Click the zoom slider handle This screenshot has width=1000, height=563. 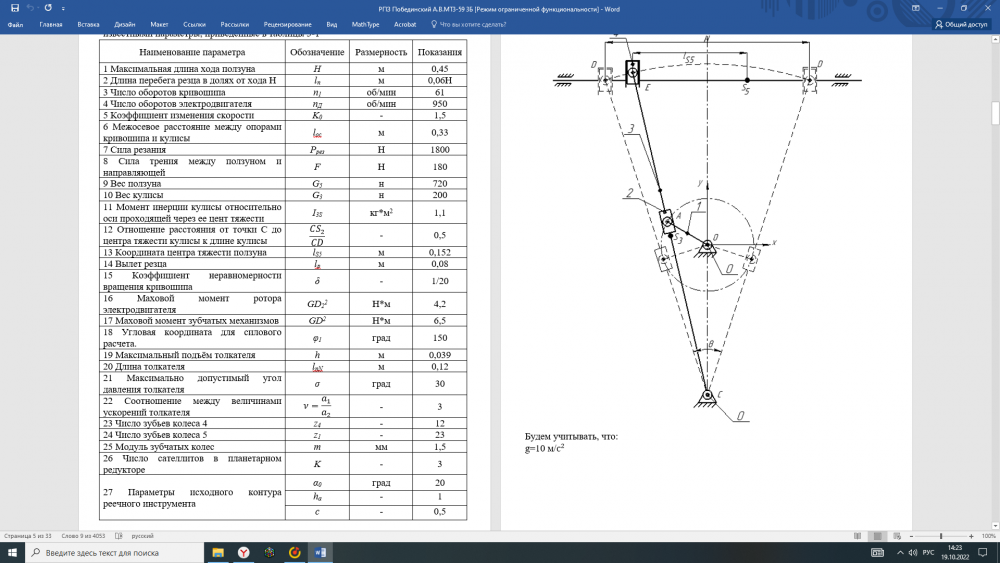tap(941, 536)
